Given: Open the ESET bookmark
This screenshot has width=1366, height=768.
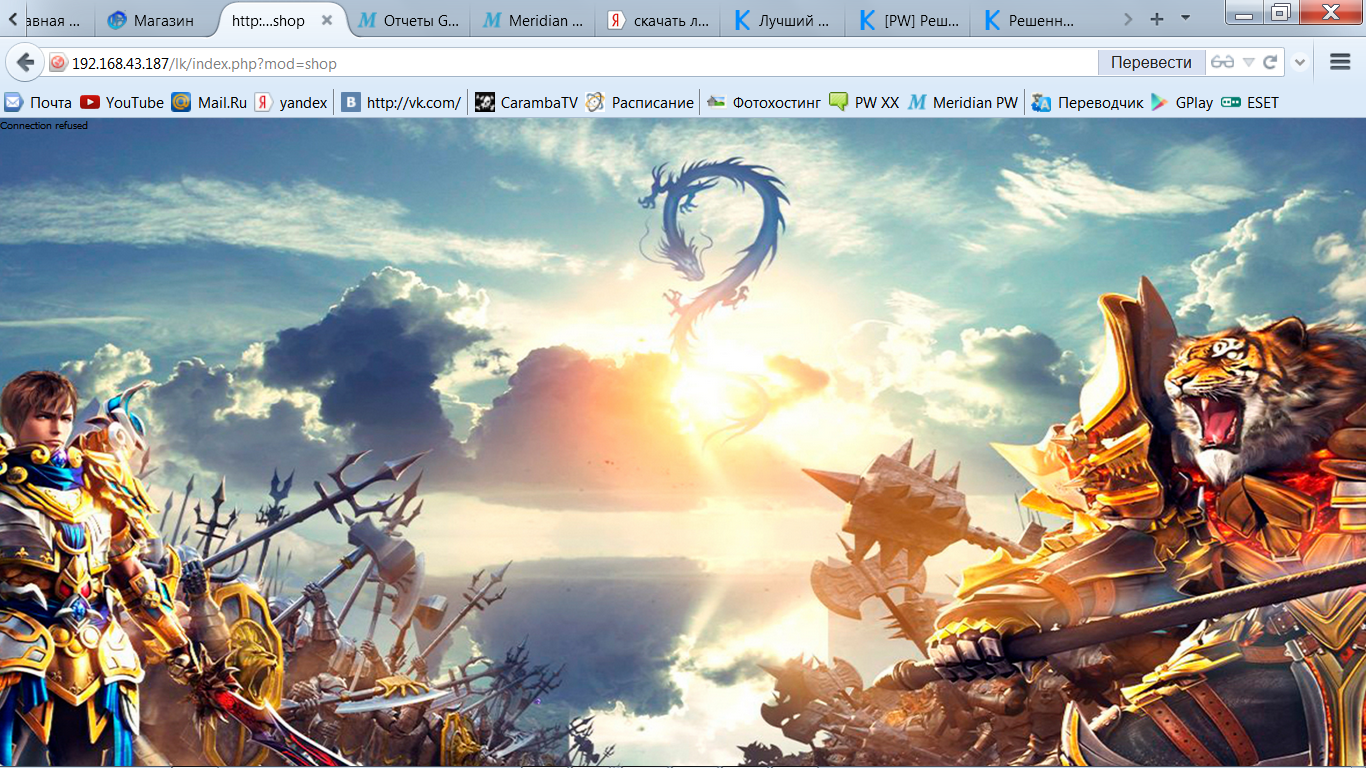Looking at the screenshot, I should click(1250, 102).
